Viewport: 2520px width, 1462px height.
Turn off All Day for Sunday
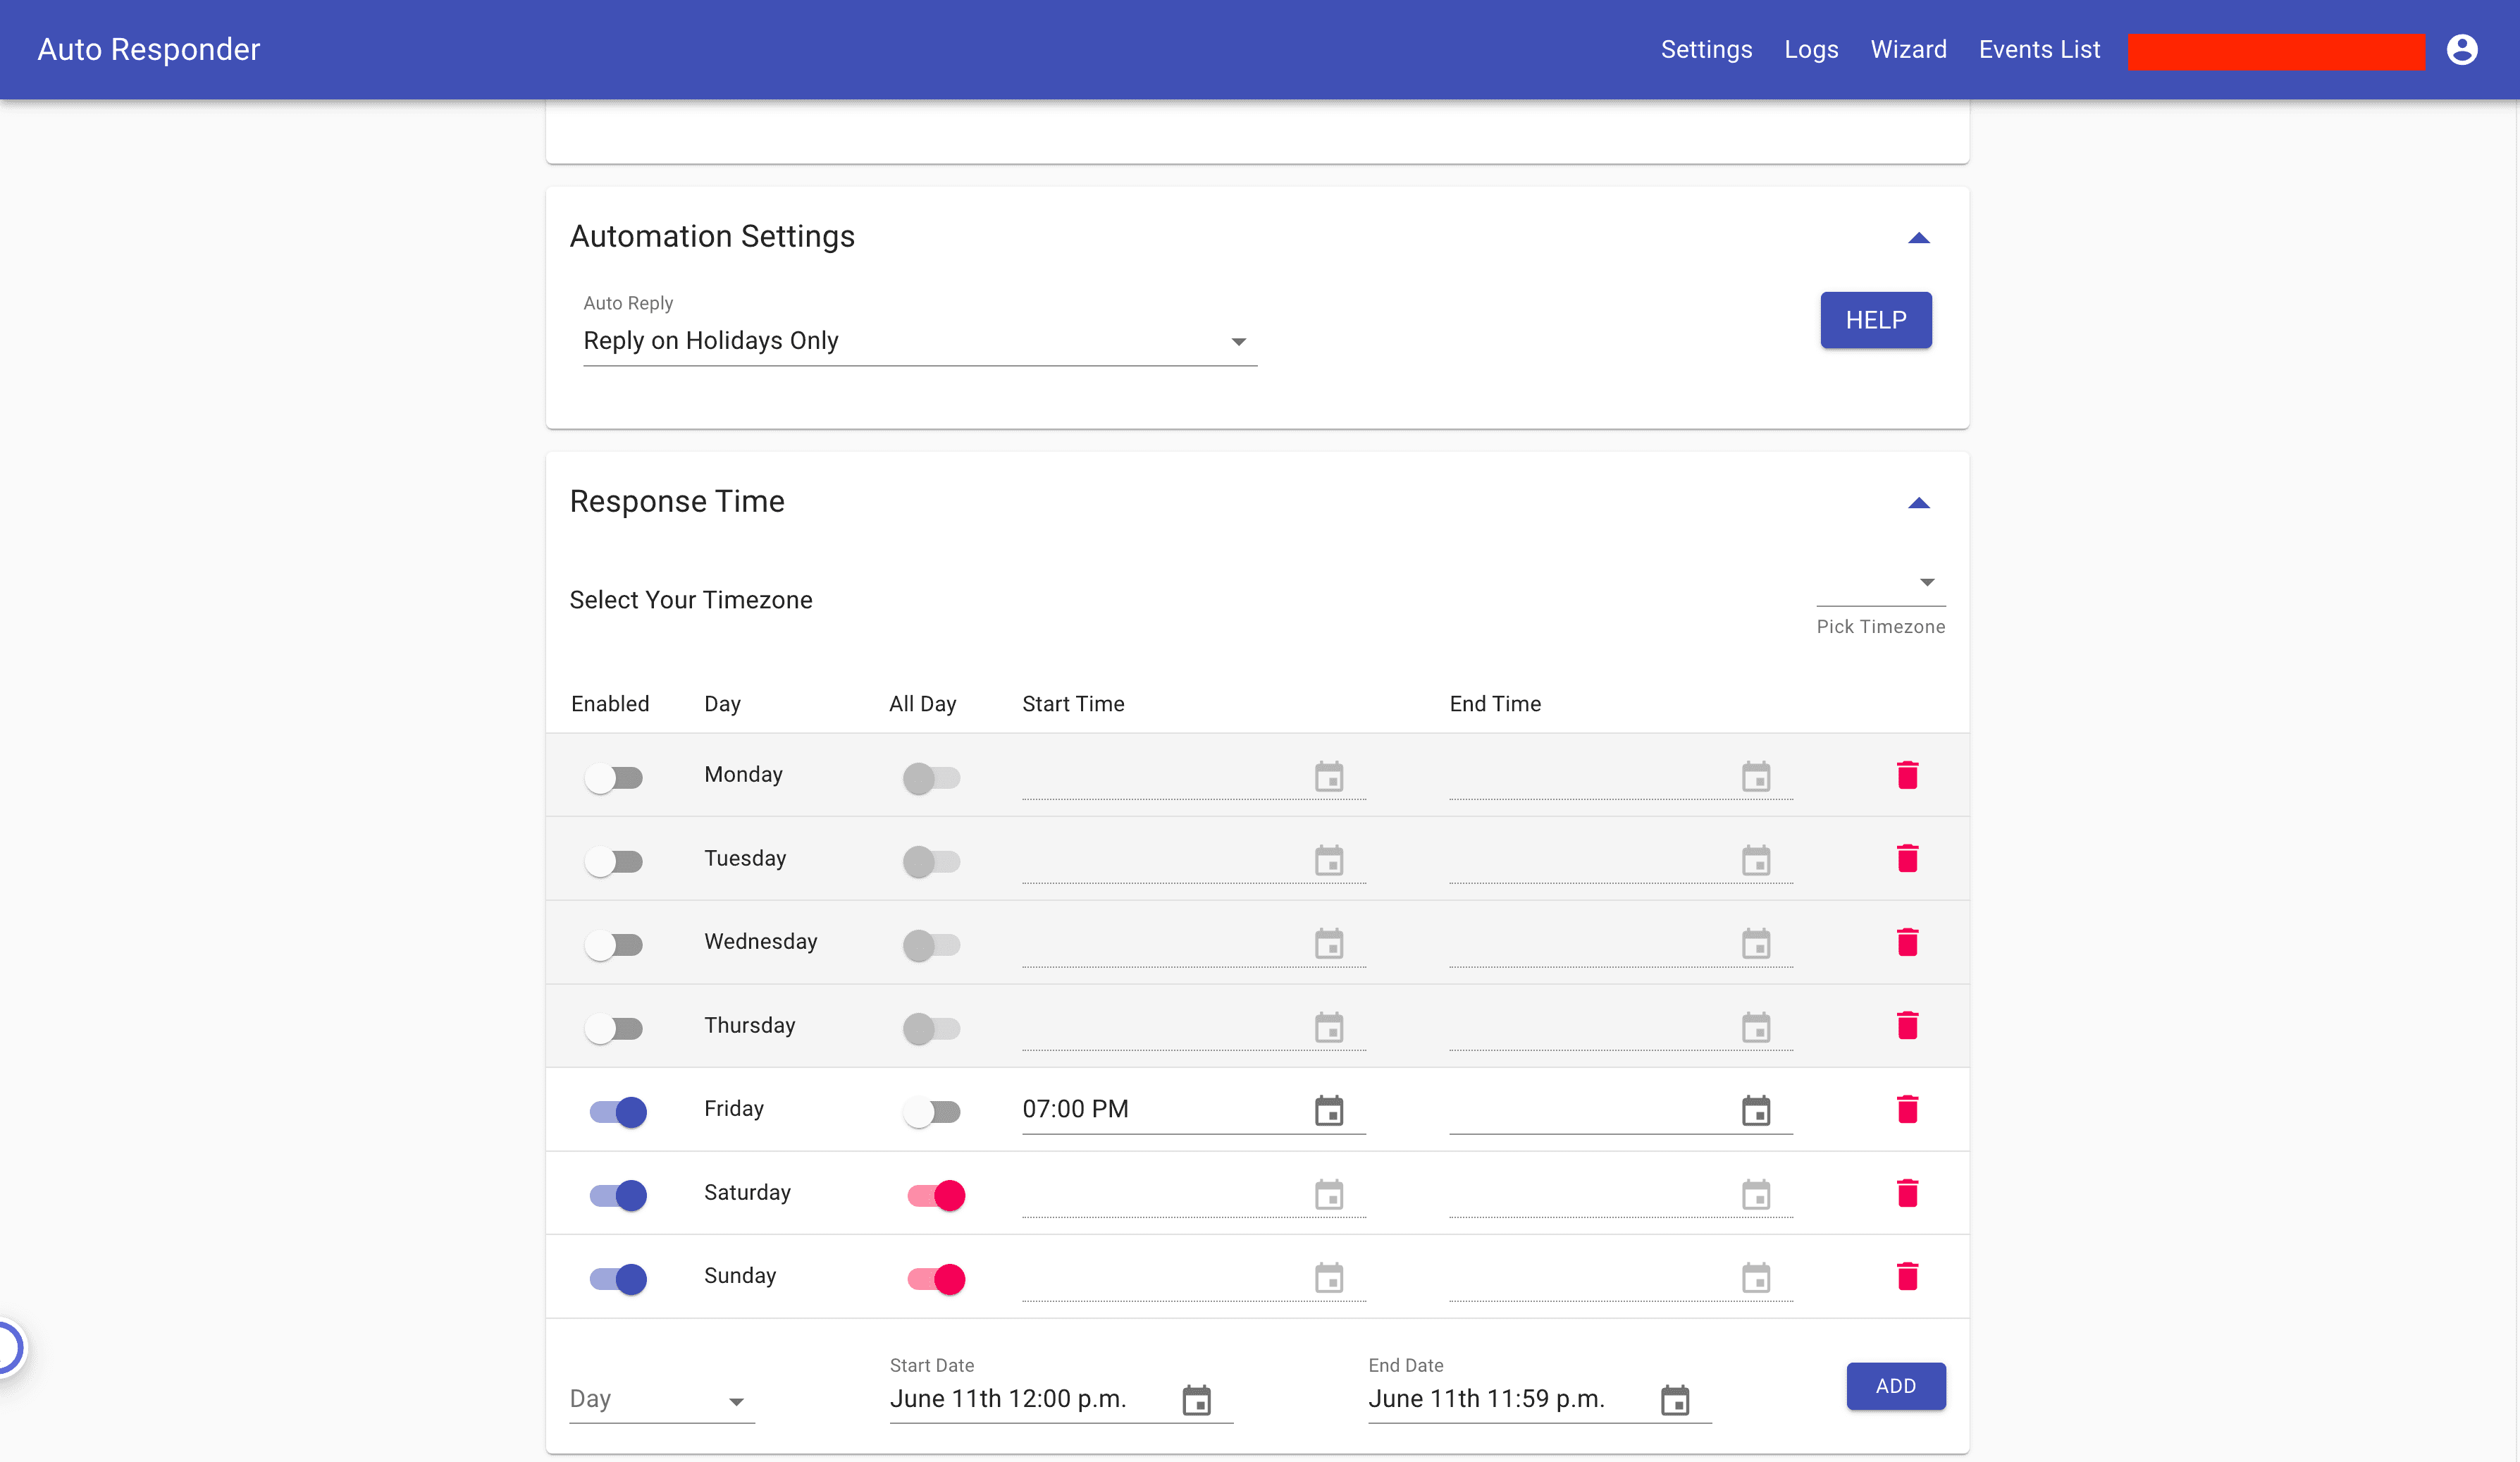click(936, 1278)
